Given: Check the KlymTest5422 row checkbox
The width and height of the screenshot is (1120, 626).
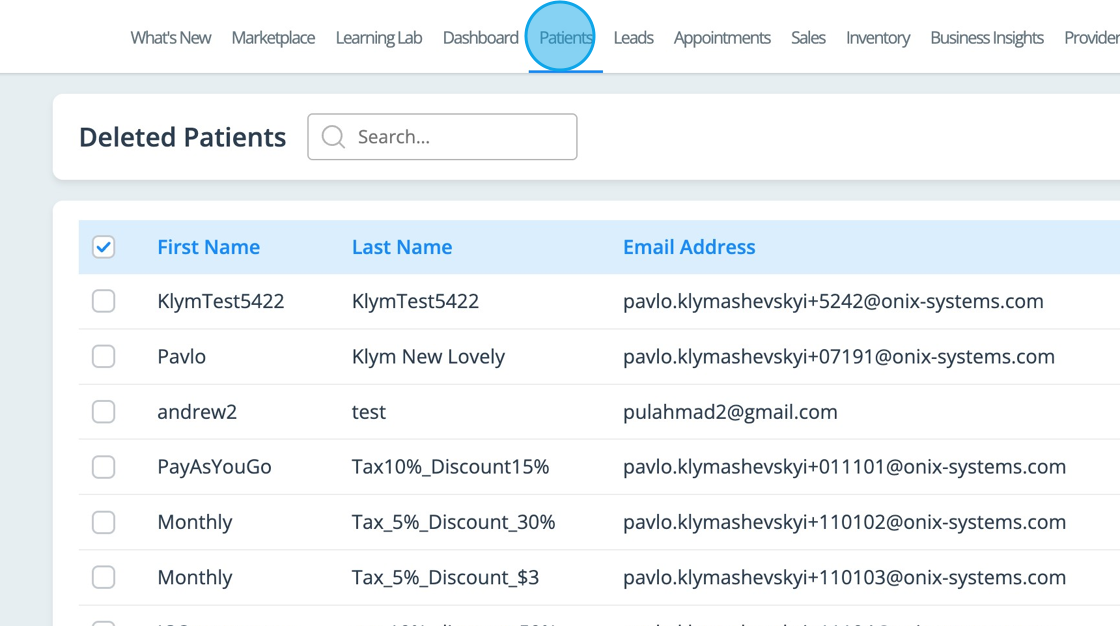Looking at the screenshot, I should (104, 301).
